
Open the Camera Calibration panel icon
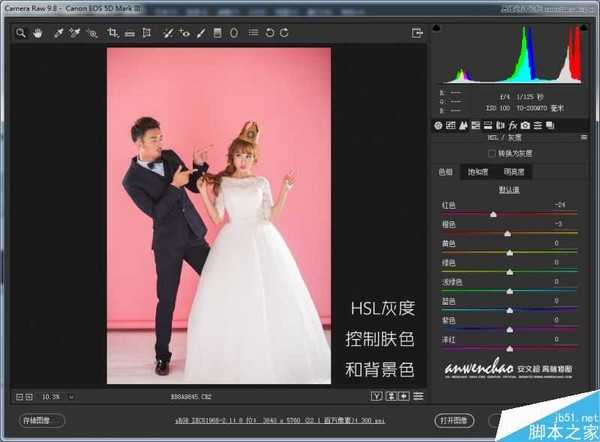click(525, 125)
